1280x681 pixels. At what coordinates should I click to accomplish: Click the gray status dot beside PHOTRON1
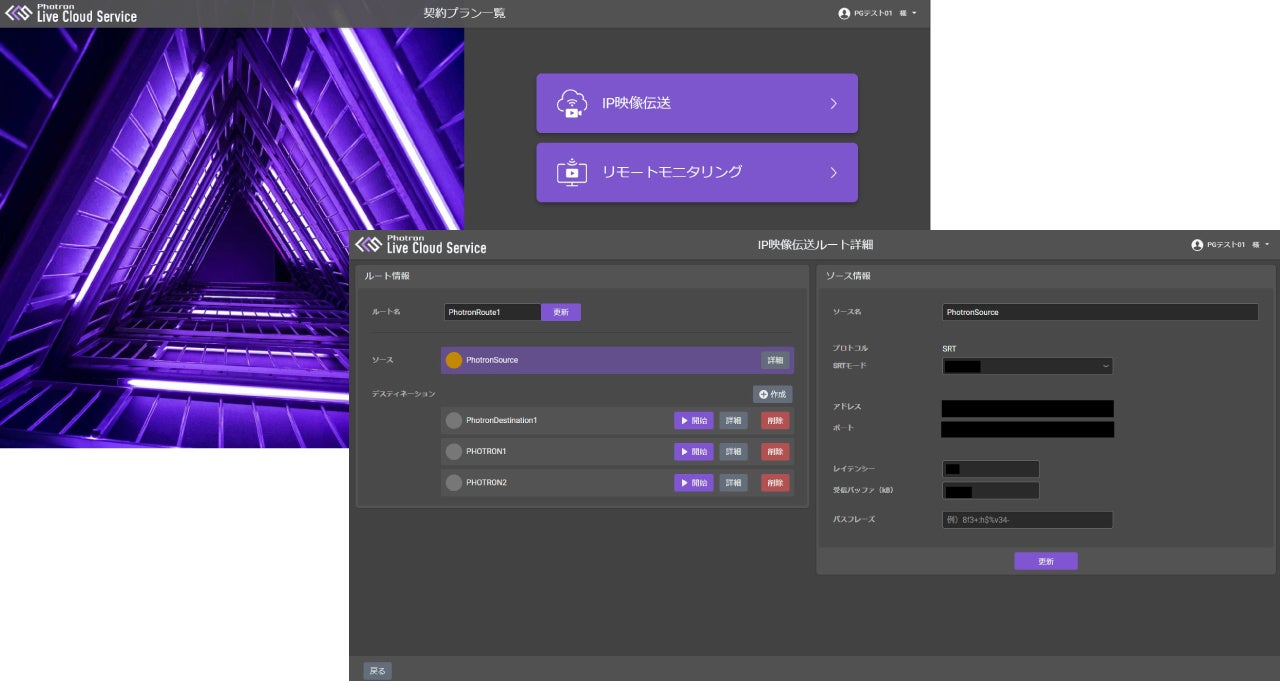point(453,451)
